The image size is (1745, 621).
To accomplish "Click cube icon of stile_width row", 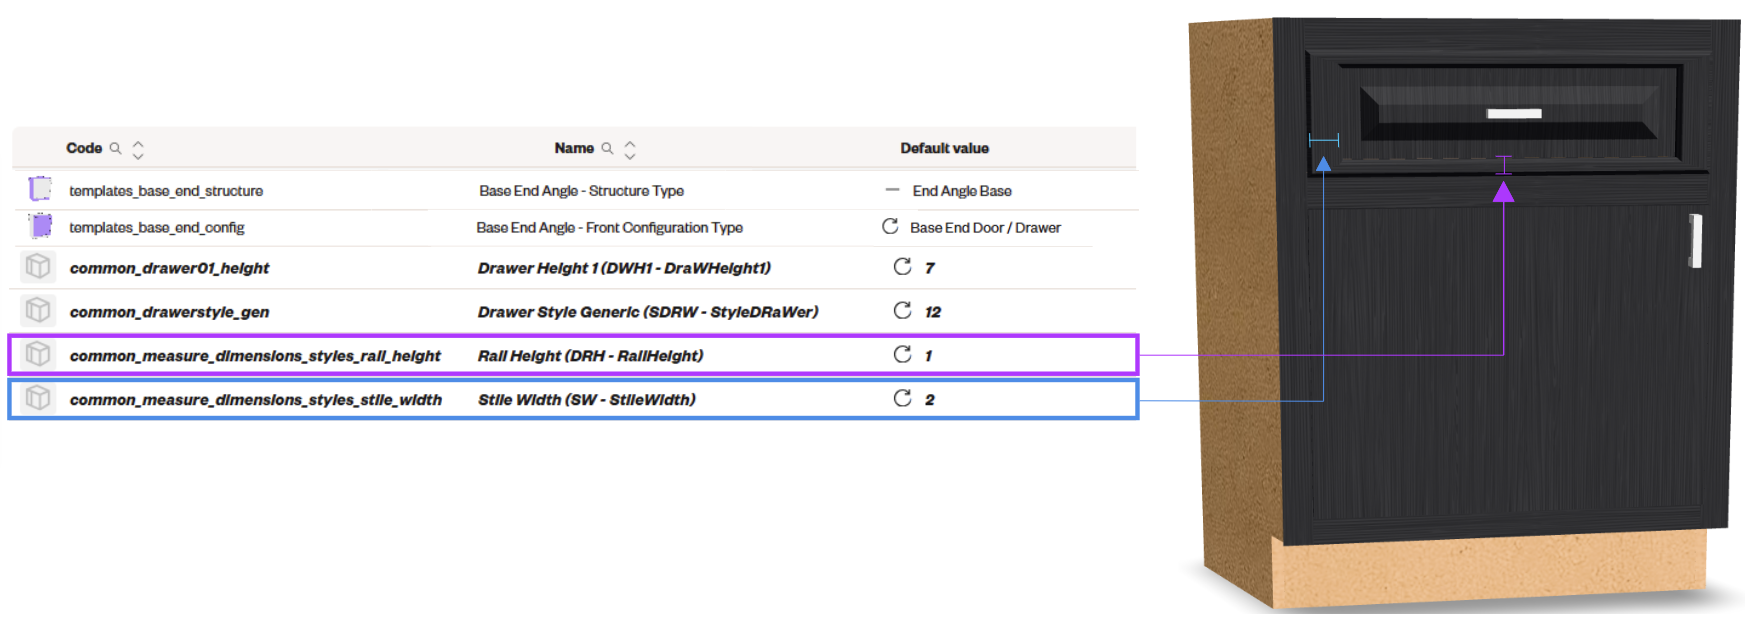I will pos(38,398).
